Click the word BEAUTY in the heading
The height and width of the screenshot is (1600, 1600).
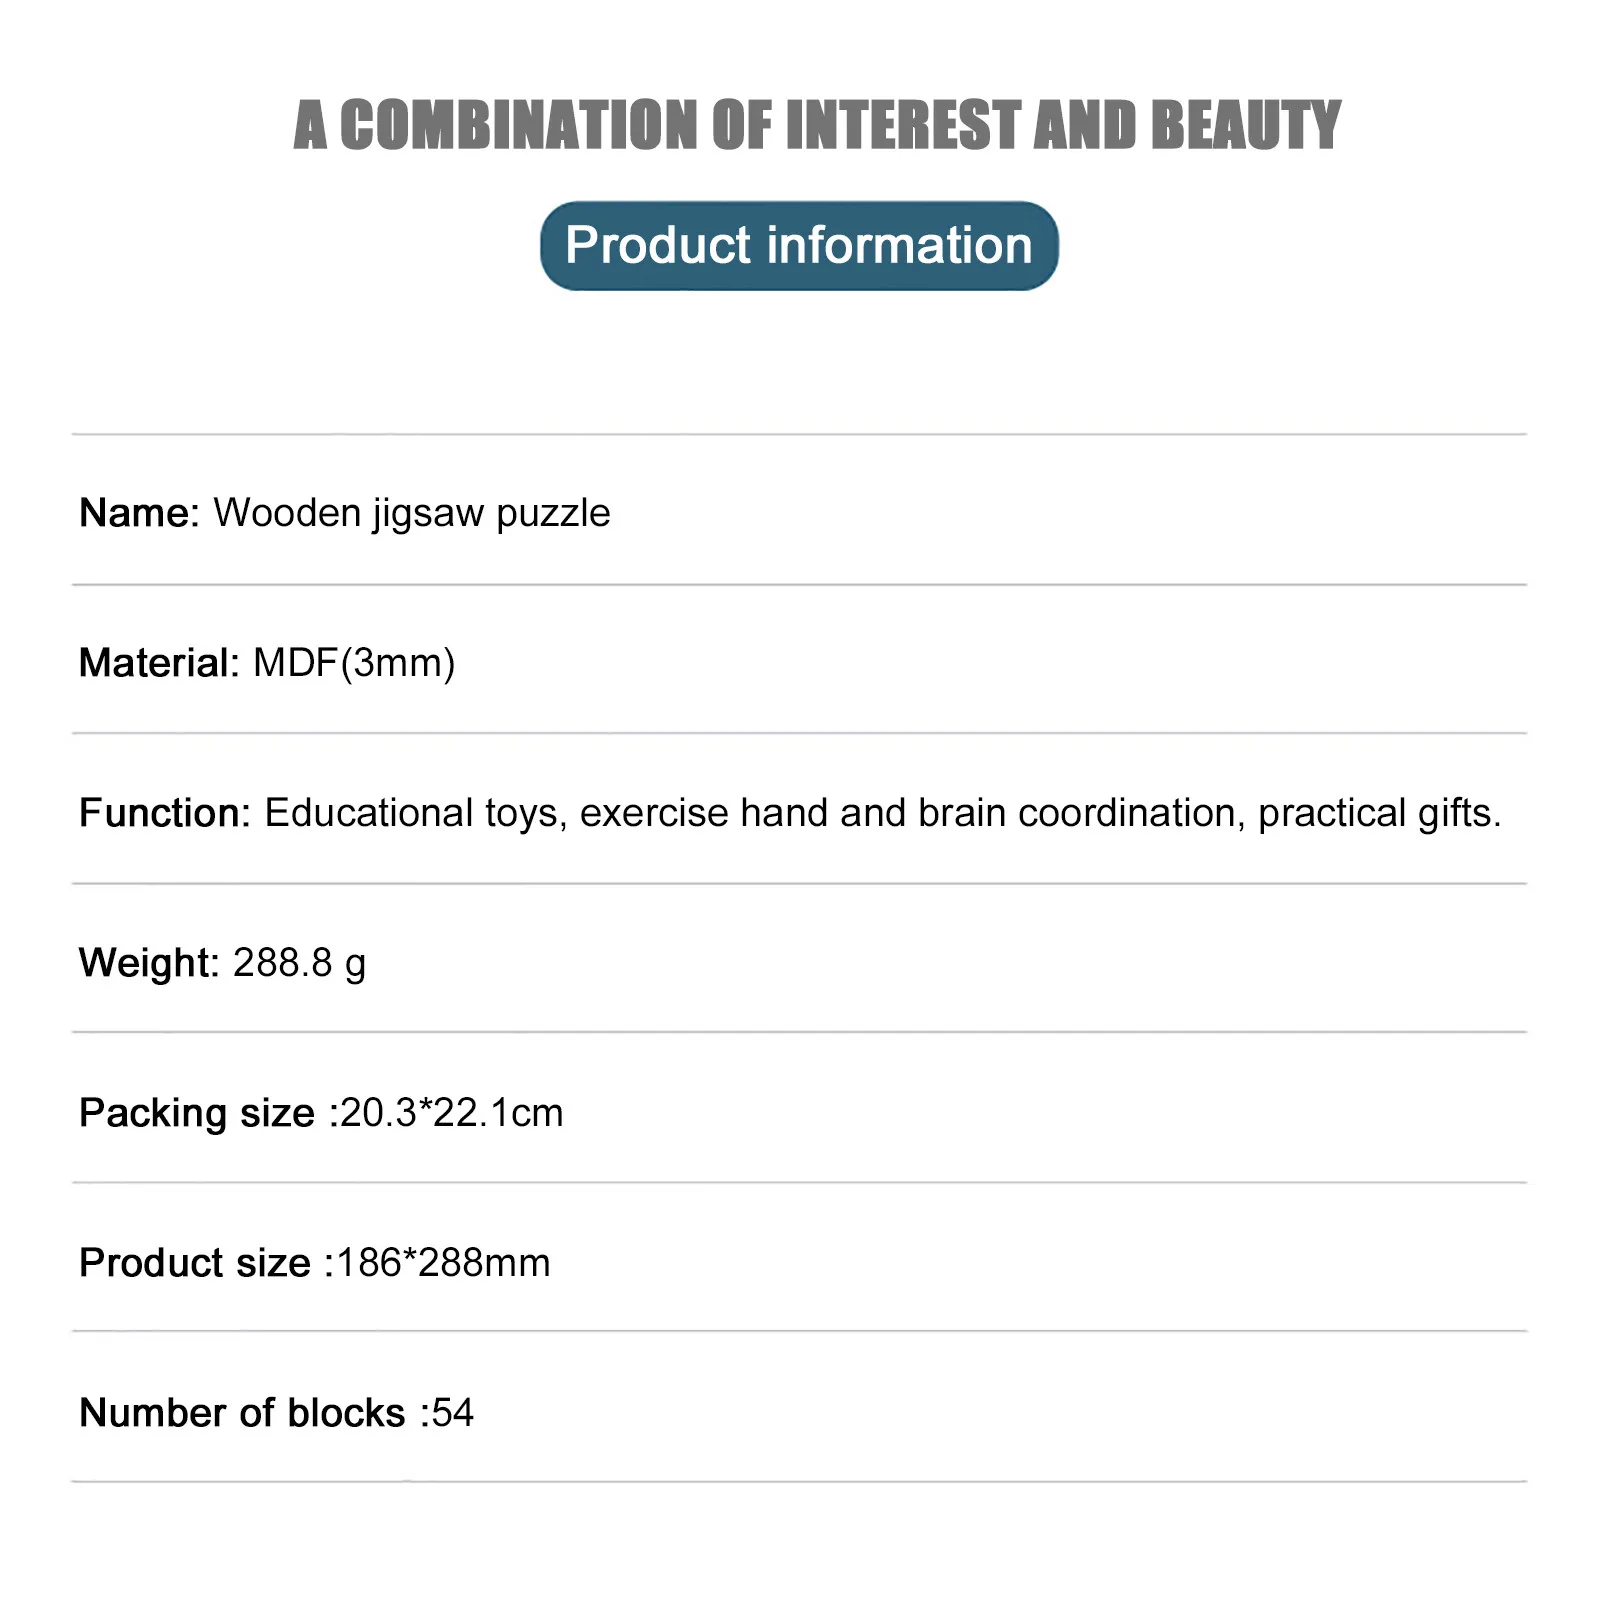tap(1245, 126)
